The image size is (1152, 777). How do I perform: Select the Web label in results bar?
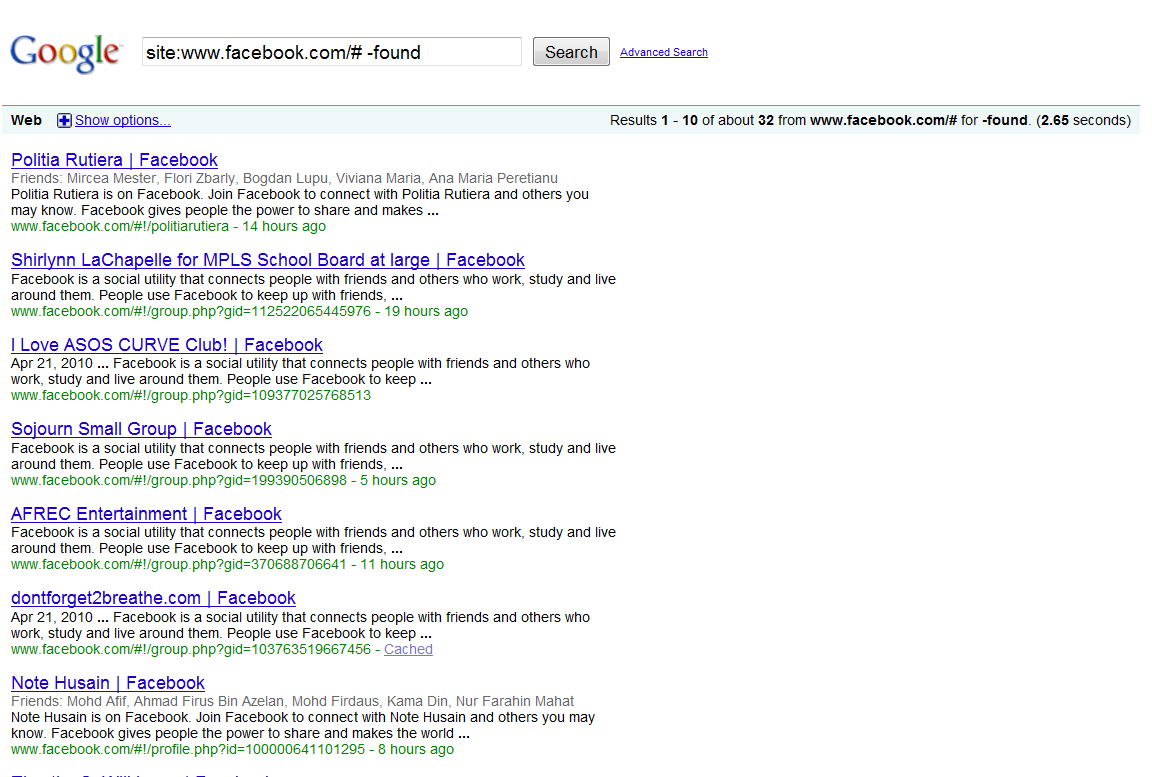26,120
